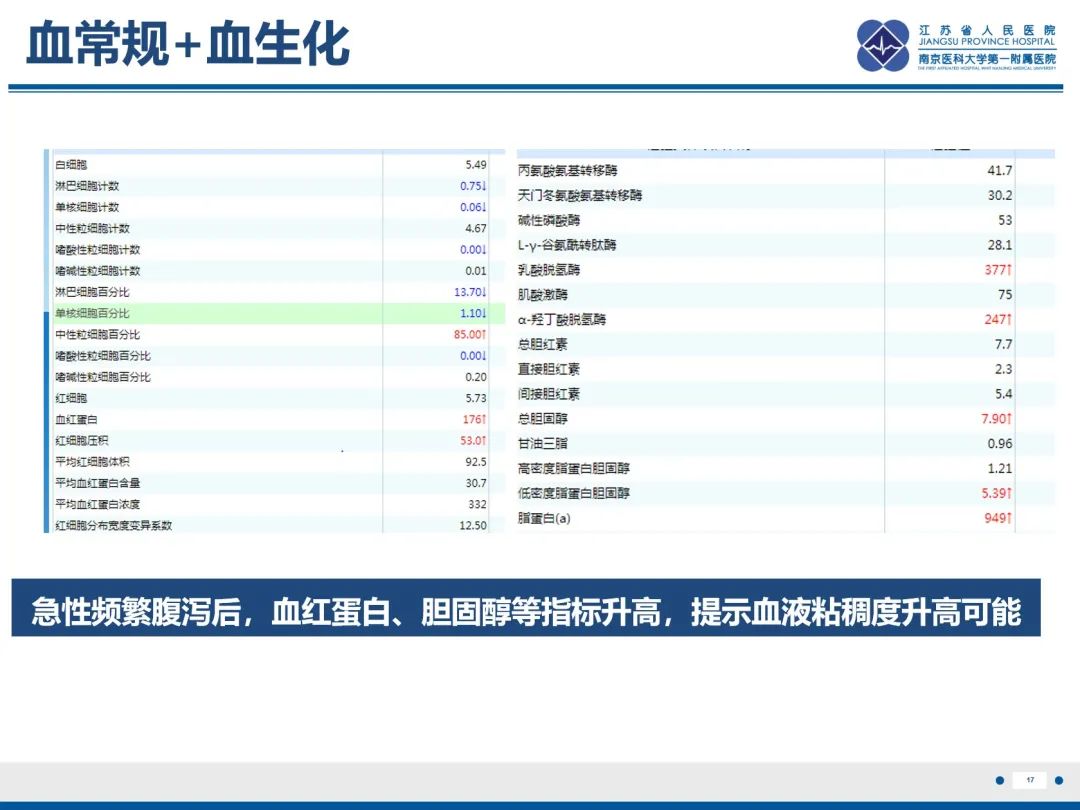Click the 淋巴细胞计数 row label

(87, 186)
